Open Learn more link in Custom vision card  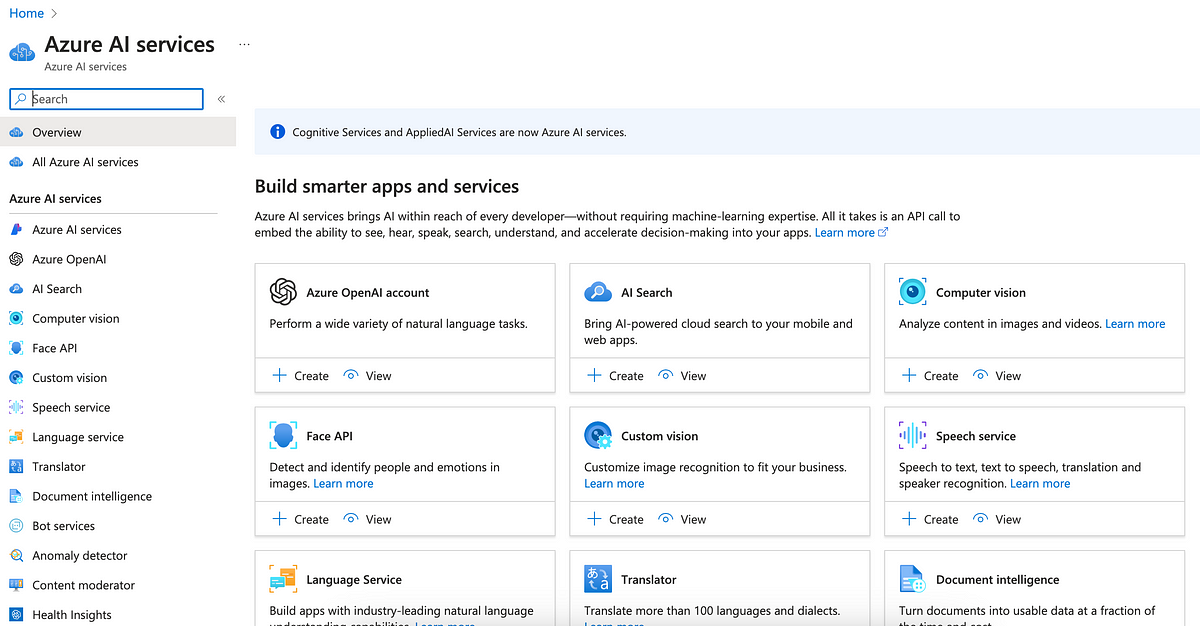click(614, 484)
